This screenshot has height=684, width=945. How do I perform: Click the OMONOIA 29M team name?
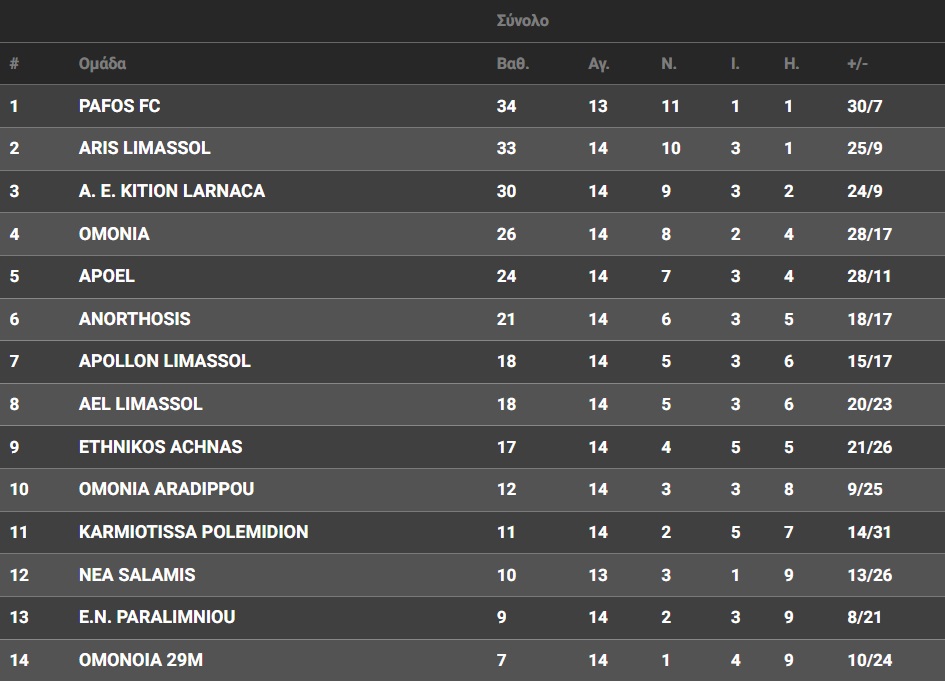[x=140, y=660]
